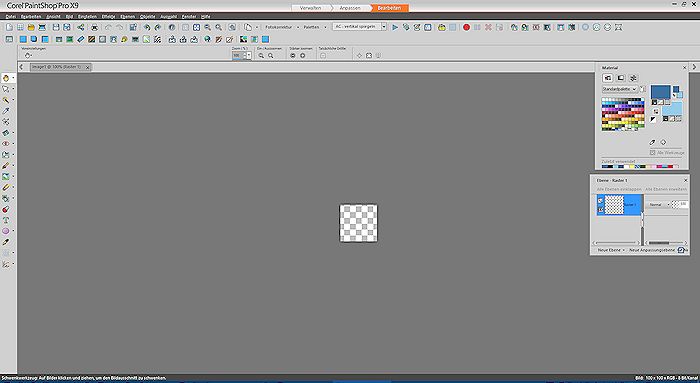Swap foreground and background materials
Screen dimensions: 700x383
click(656, 111)
